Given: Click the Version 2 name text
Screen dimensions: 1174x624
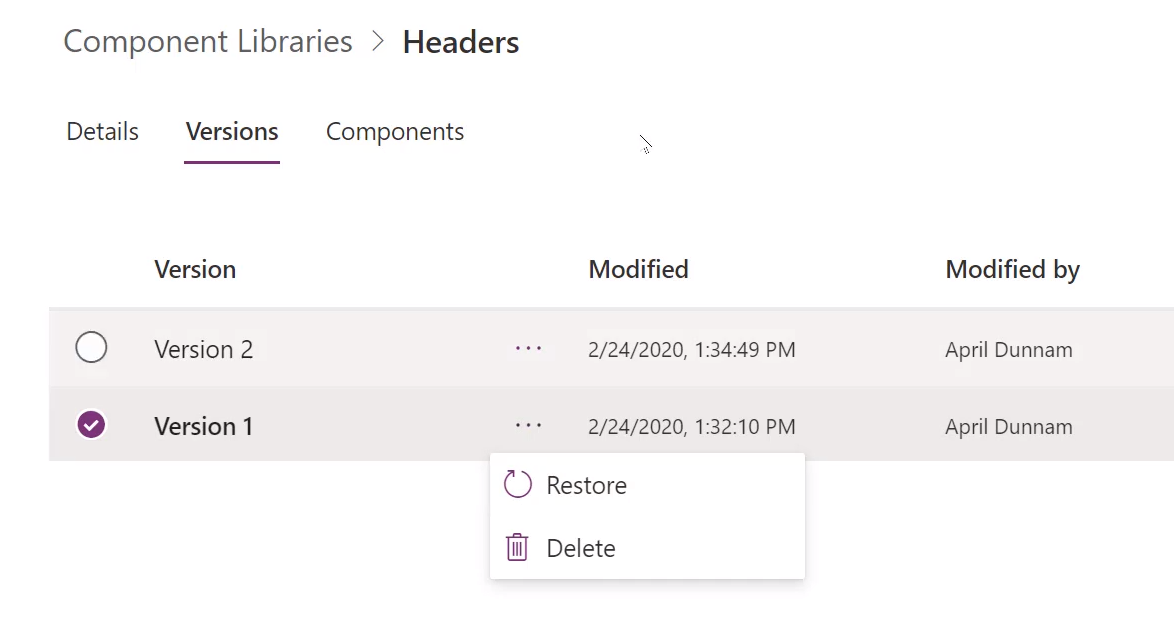Looking at the screenshot, I should [x=204, y=349].
